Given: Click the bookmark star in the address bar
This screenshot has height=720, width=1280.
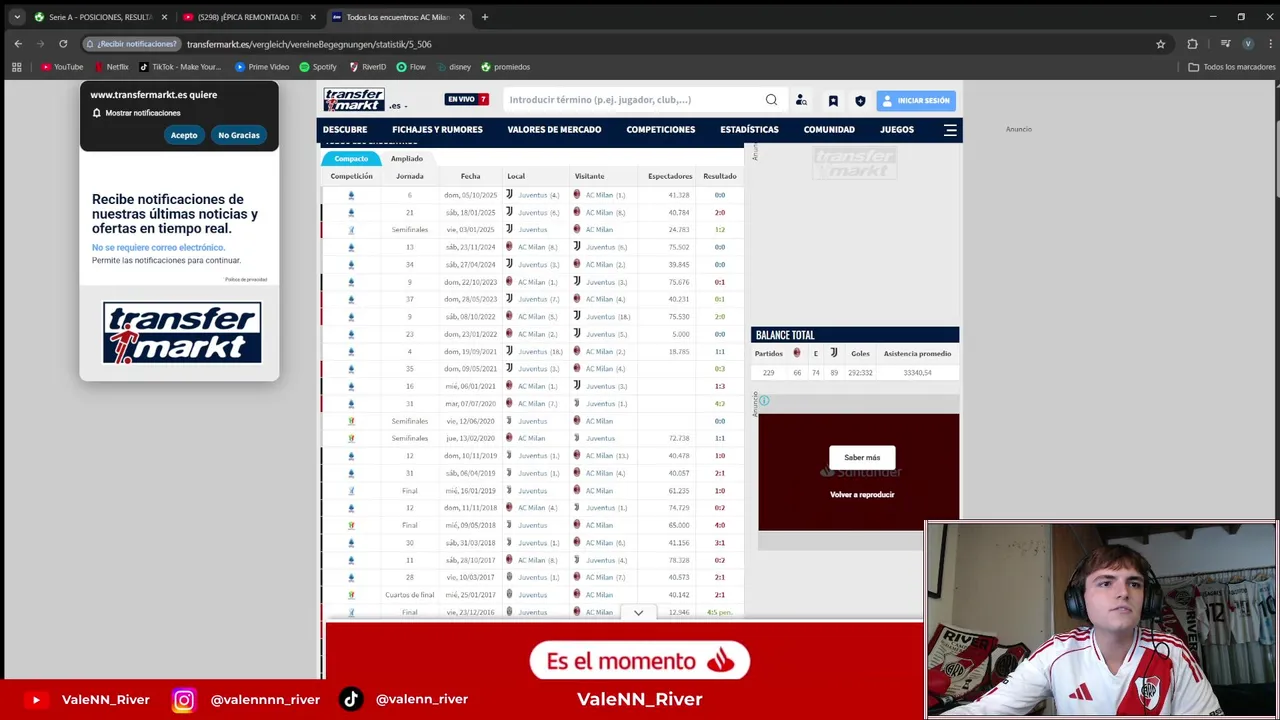Looking at the screenshot, I should pyautogui.click(x=1160, y=44).
